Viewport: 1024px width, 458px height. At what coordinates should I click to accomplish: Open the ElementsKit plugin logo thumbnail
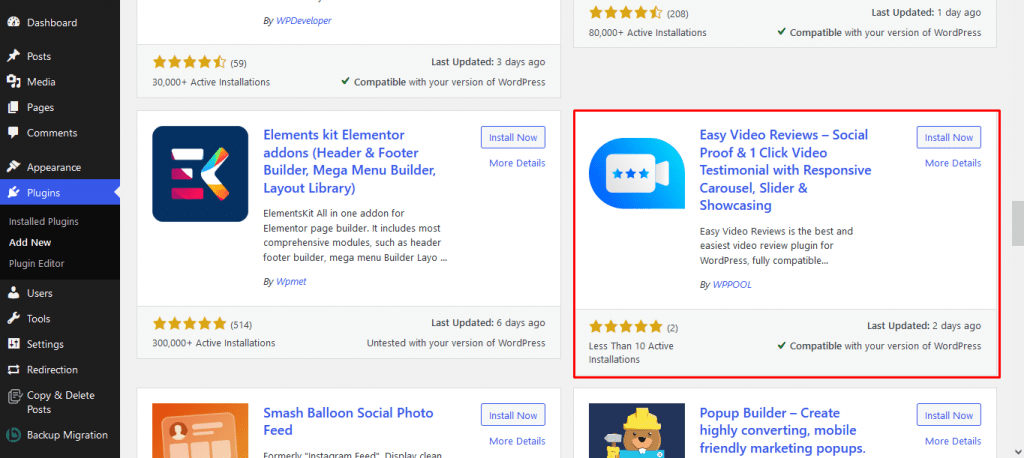point(200,174)
